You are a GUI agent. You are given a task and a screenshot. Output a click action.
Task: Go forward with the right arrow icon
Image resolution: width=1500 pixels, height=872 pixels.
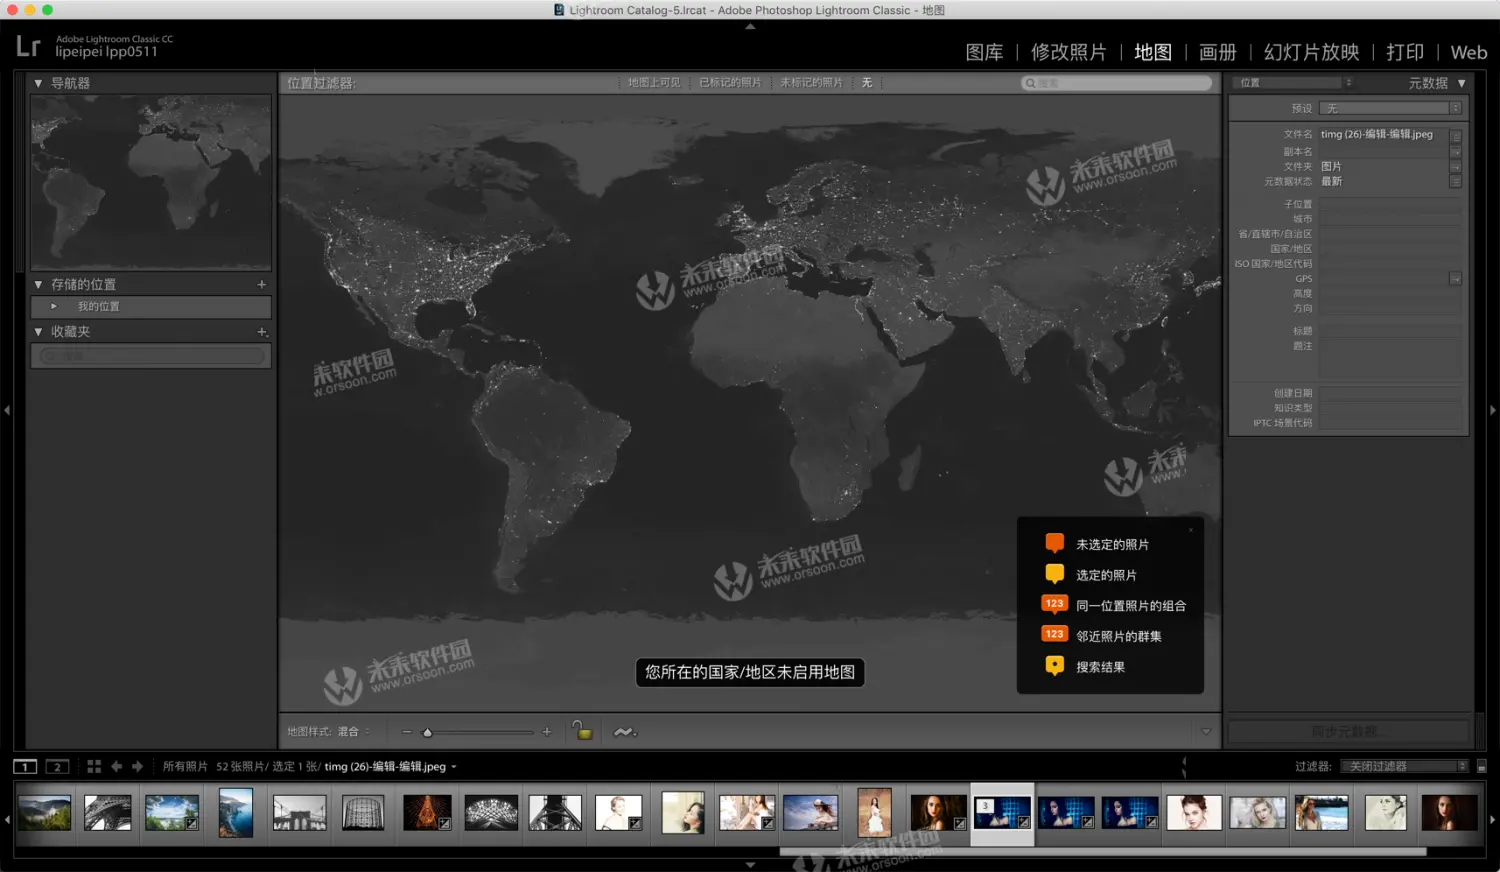(x=138, y=766)
